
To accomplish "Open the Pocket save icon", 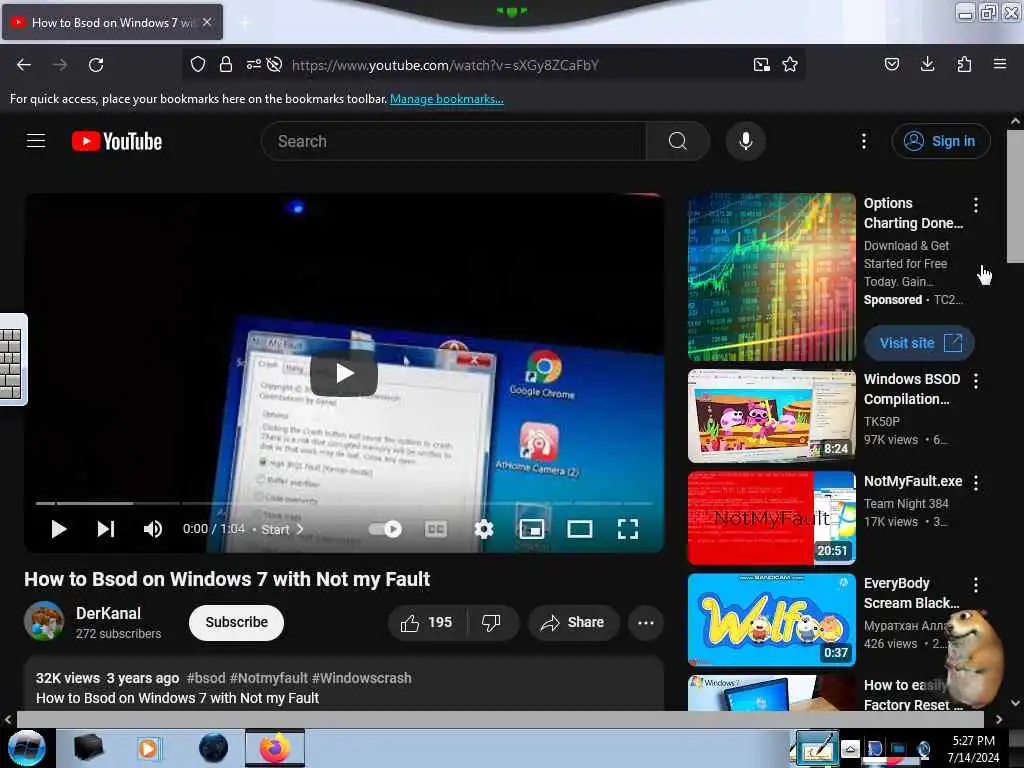I will [x=892, y=64].
